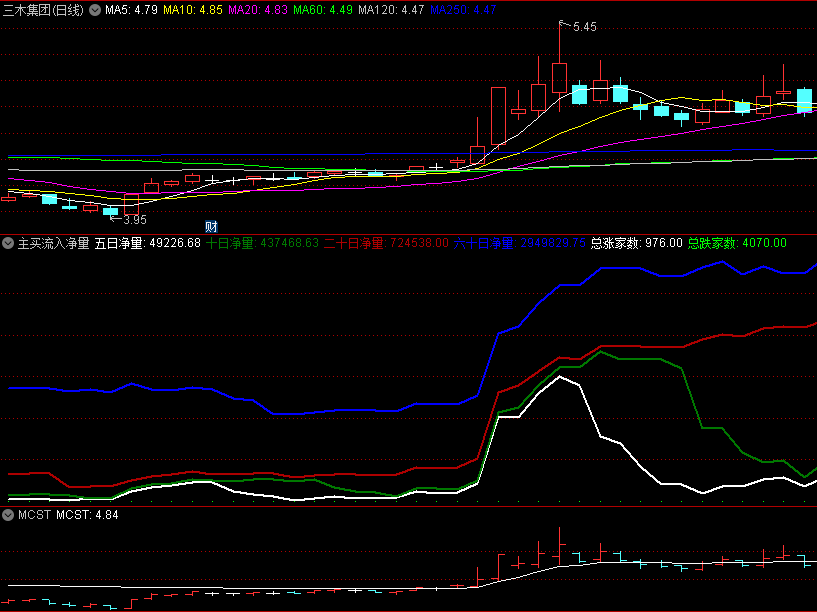Click the 十日净量: 437468.63 value

click(262, 243)
